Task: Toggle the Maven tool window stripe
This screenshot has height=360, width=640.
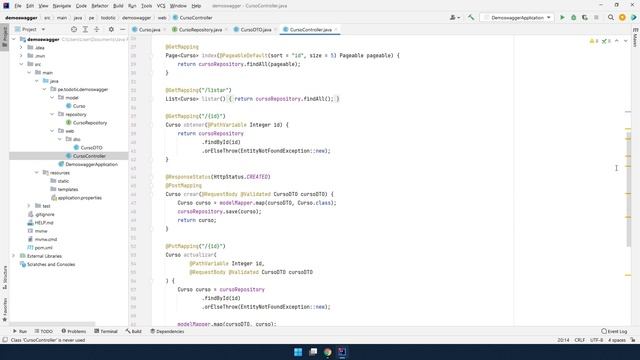Action: pyautogui.click(x=635, y=37)
